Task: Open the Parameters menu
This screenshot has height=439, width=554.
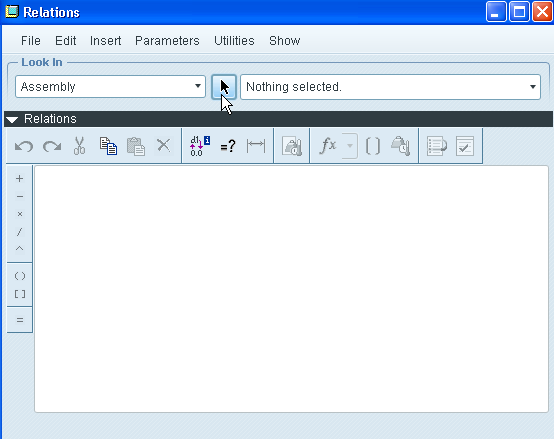Action: tap(167, 41)
